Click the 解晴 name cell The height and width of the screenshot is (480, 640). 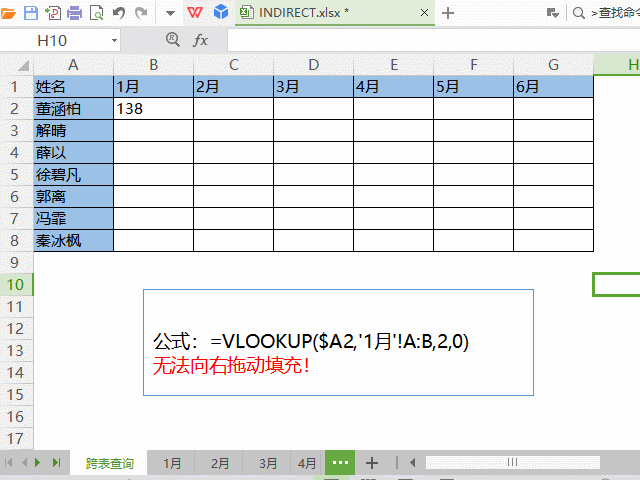click(x=73, y=131)
